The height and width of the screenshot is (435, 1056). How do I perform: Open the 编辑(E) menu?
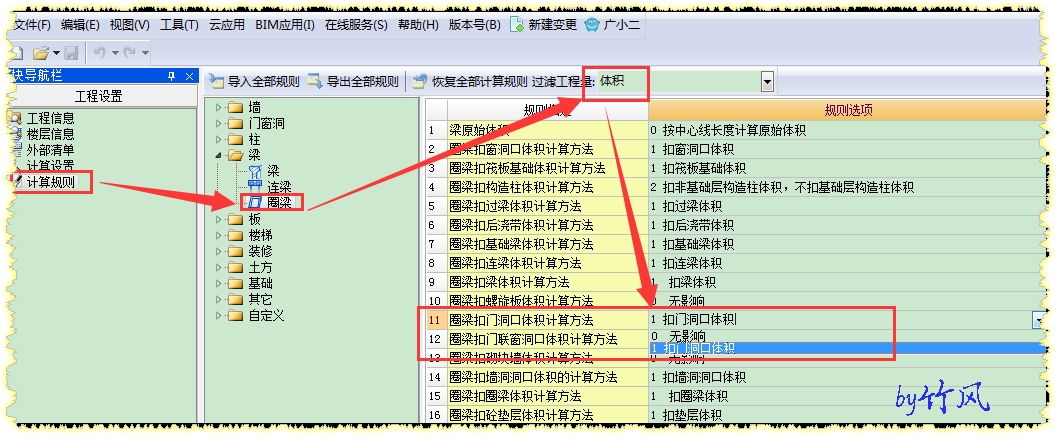80,25
